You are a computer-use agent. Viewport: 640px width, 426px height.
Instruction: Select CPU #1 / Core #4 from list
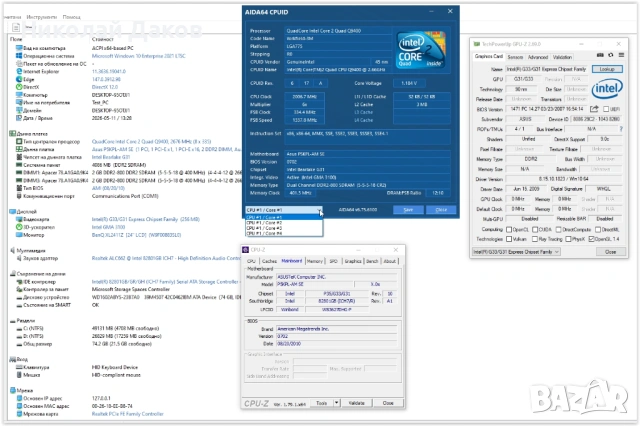284,233
